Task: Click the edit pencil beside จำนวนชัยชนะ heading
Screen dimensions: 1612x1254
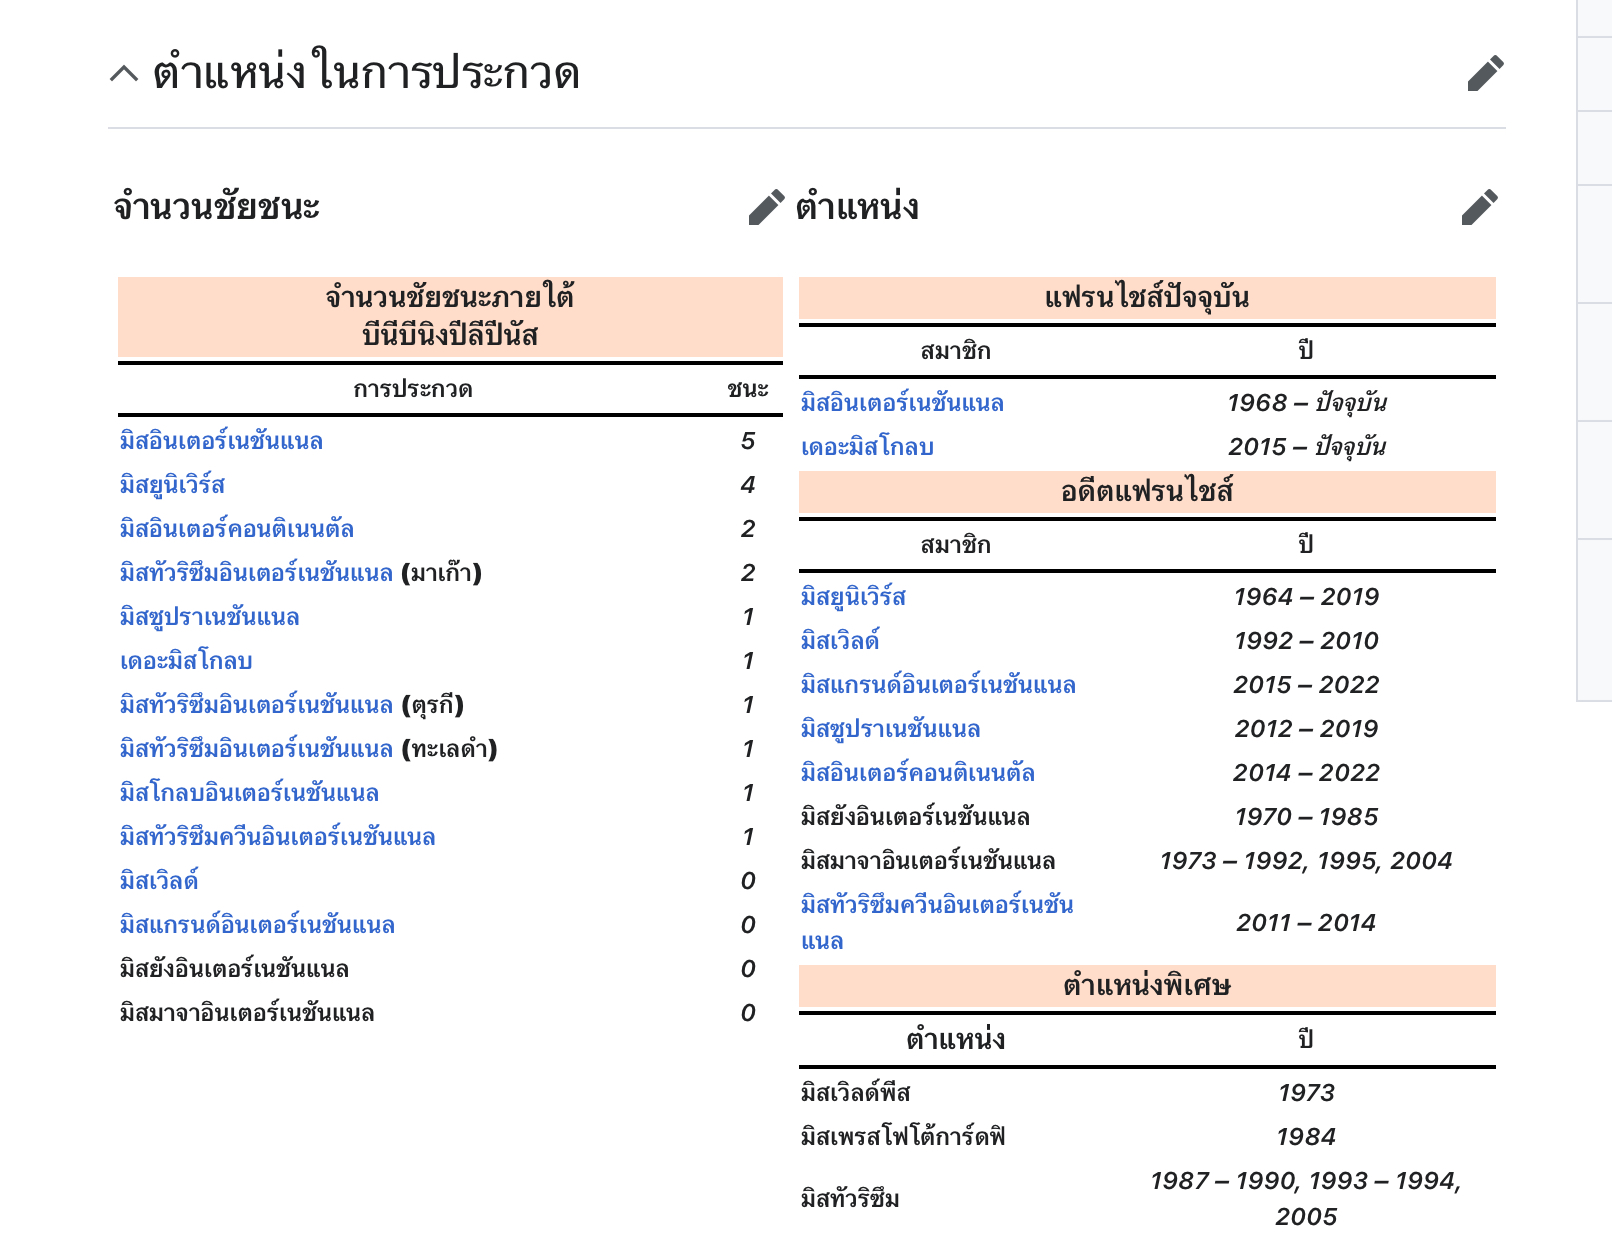Action: coord(766,207)
